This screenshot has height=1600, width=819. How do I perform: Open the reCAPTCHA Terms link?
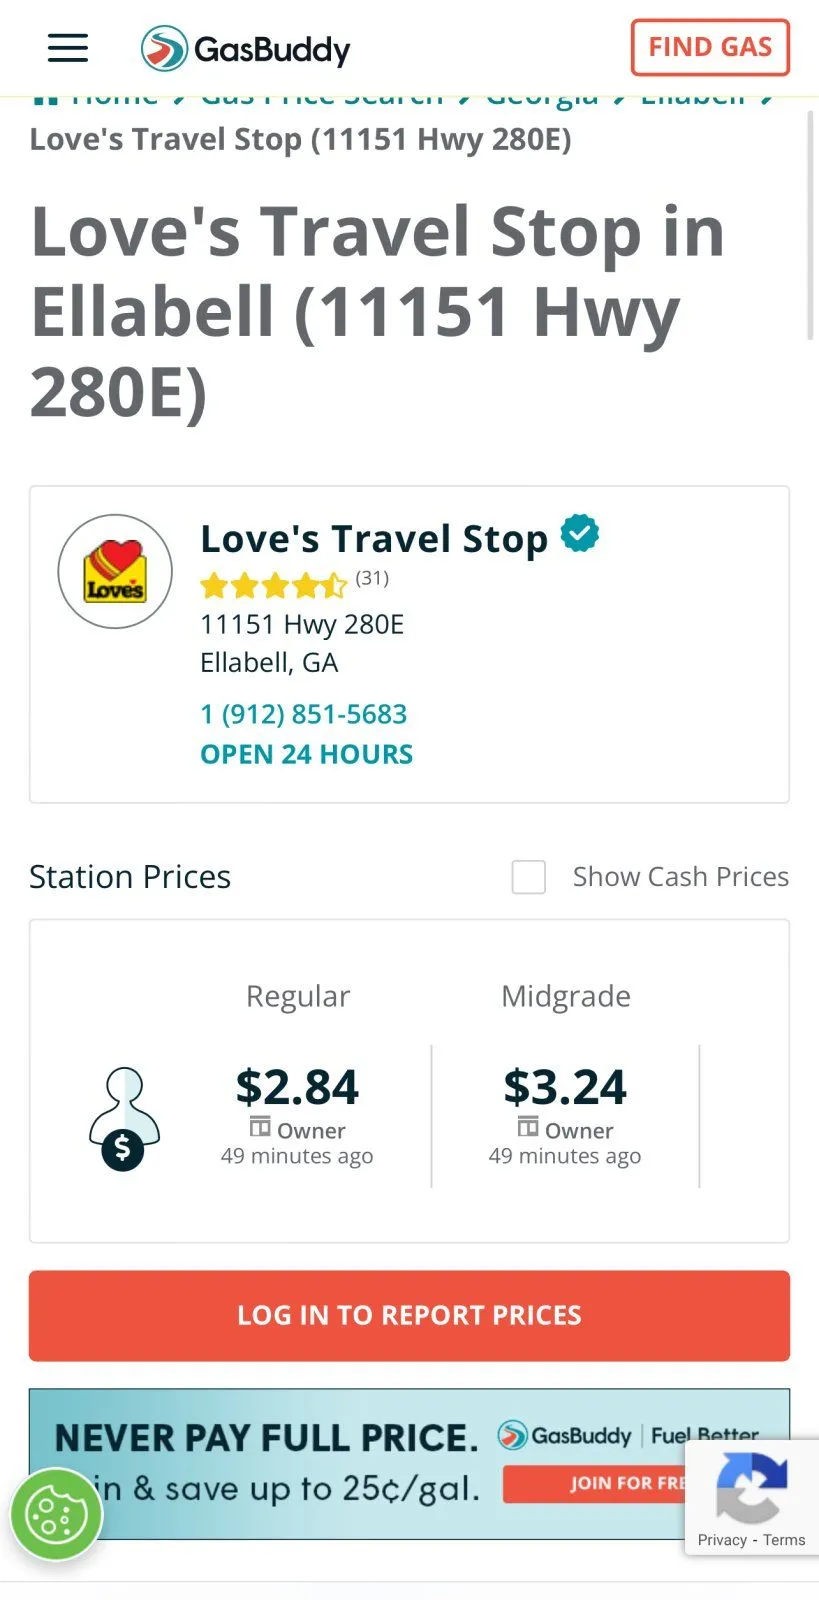tap(784, 1540)
